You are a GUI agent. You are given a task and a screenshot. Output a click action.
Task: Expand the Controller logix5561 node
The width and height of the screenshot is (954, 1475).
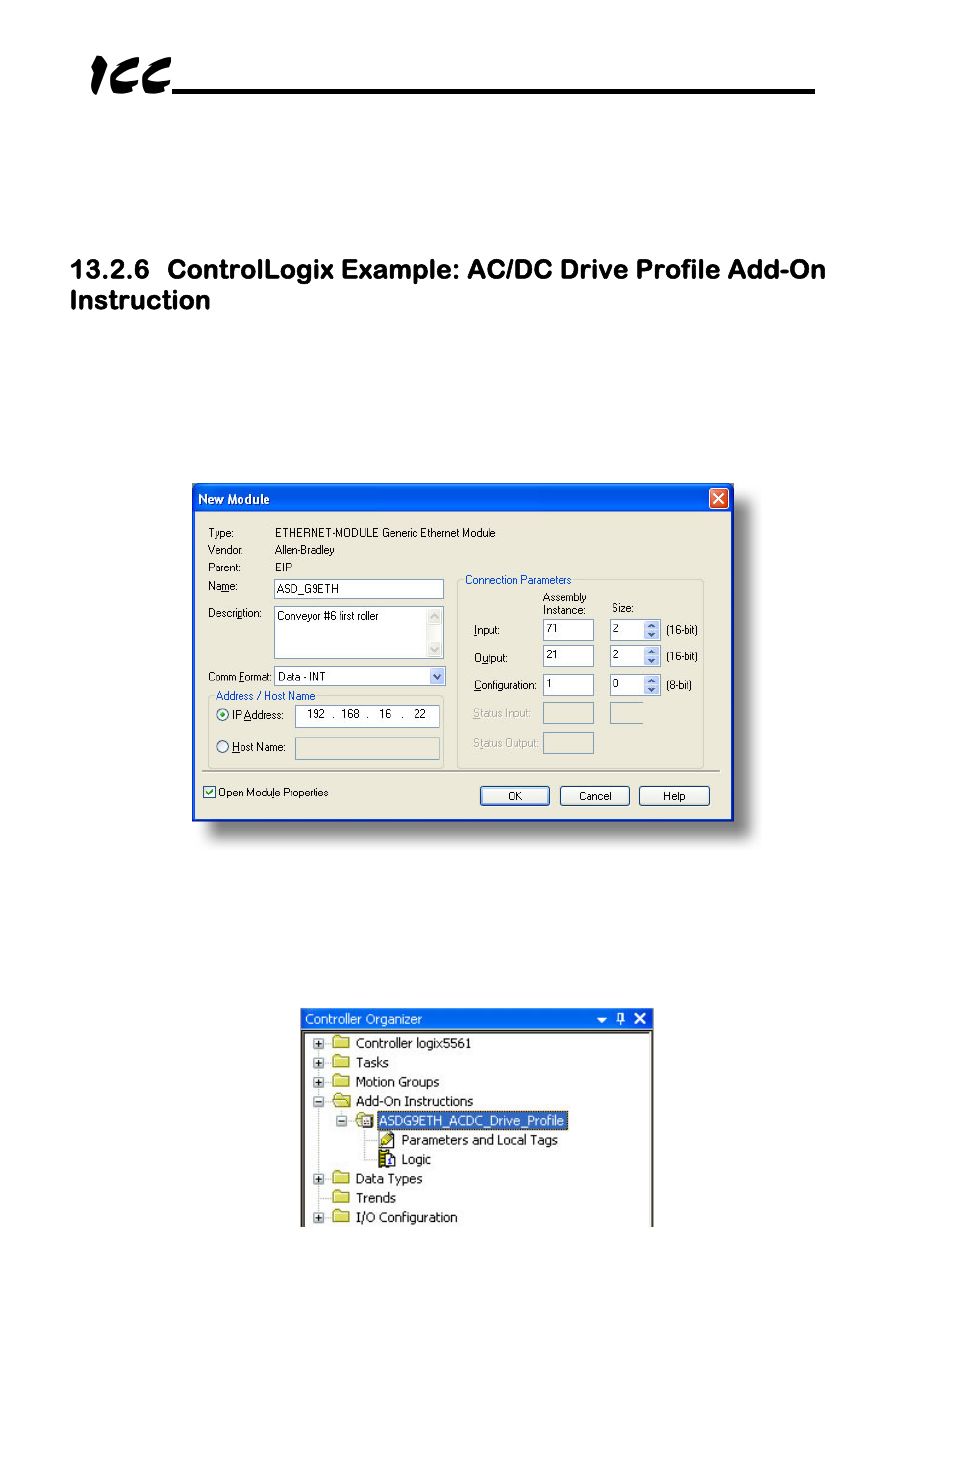point(318,1043)
